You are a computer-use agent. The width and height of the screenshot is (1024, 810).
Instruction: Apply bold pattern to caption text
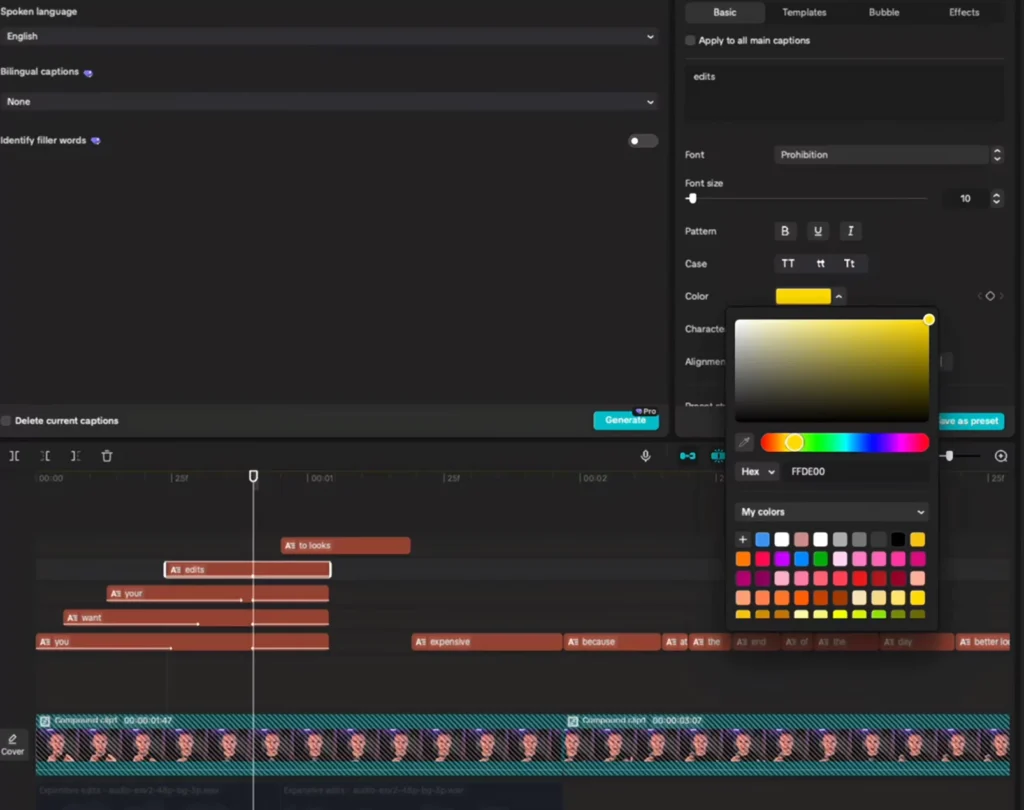click(x=785, y=231)
